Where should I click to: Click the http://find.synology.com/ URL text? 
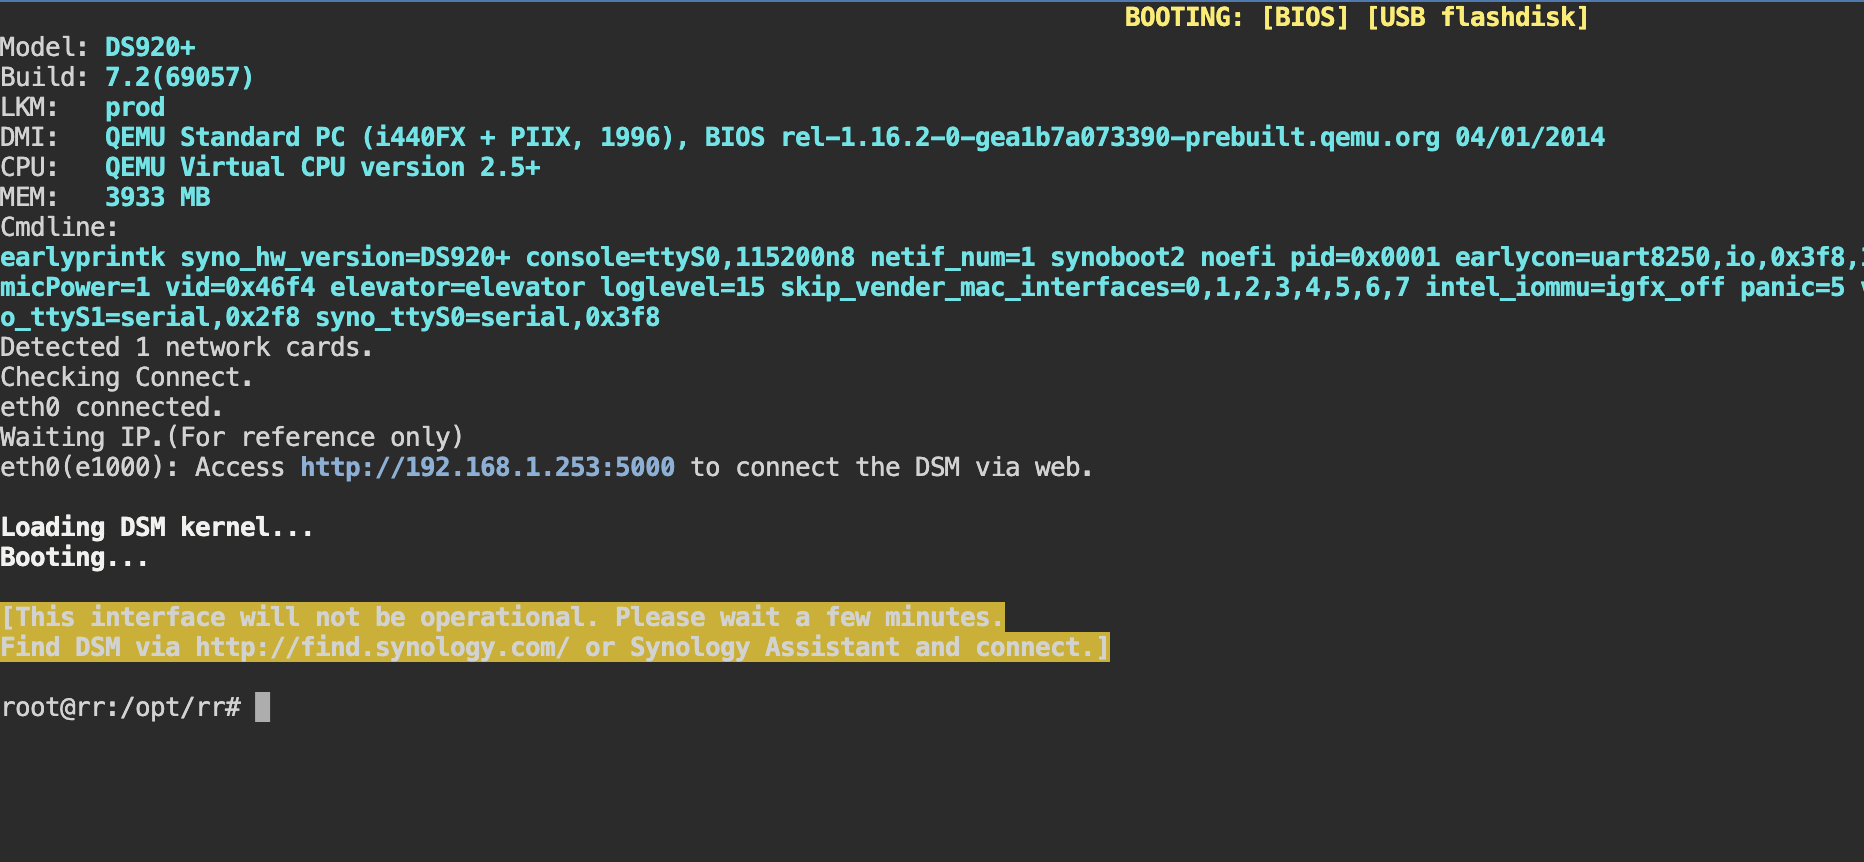[x=382, y=647]
